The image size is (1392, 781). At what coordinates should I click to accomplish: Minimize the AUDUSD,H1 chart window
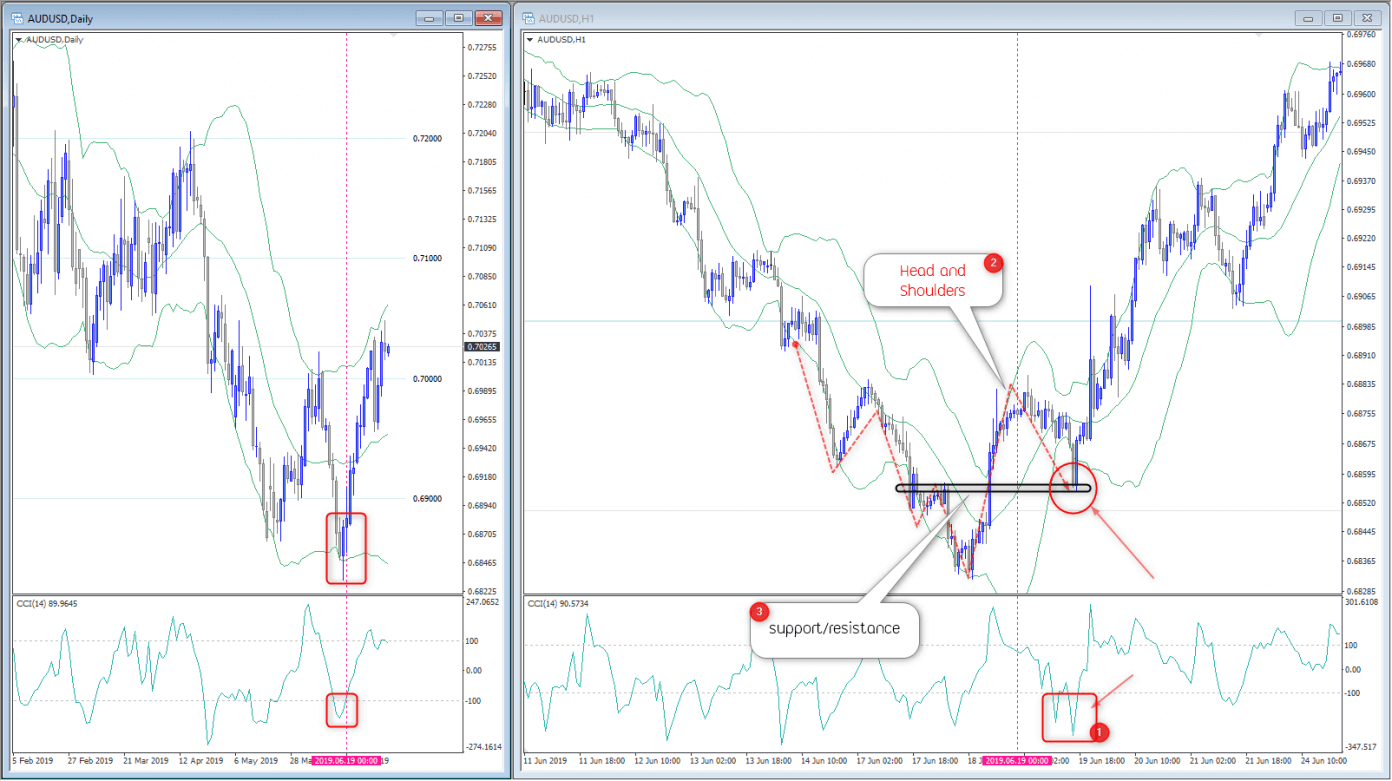point(1306,18)
